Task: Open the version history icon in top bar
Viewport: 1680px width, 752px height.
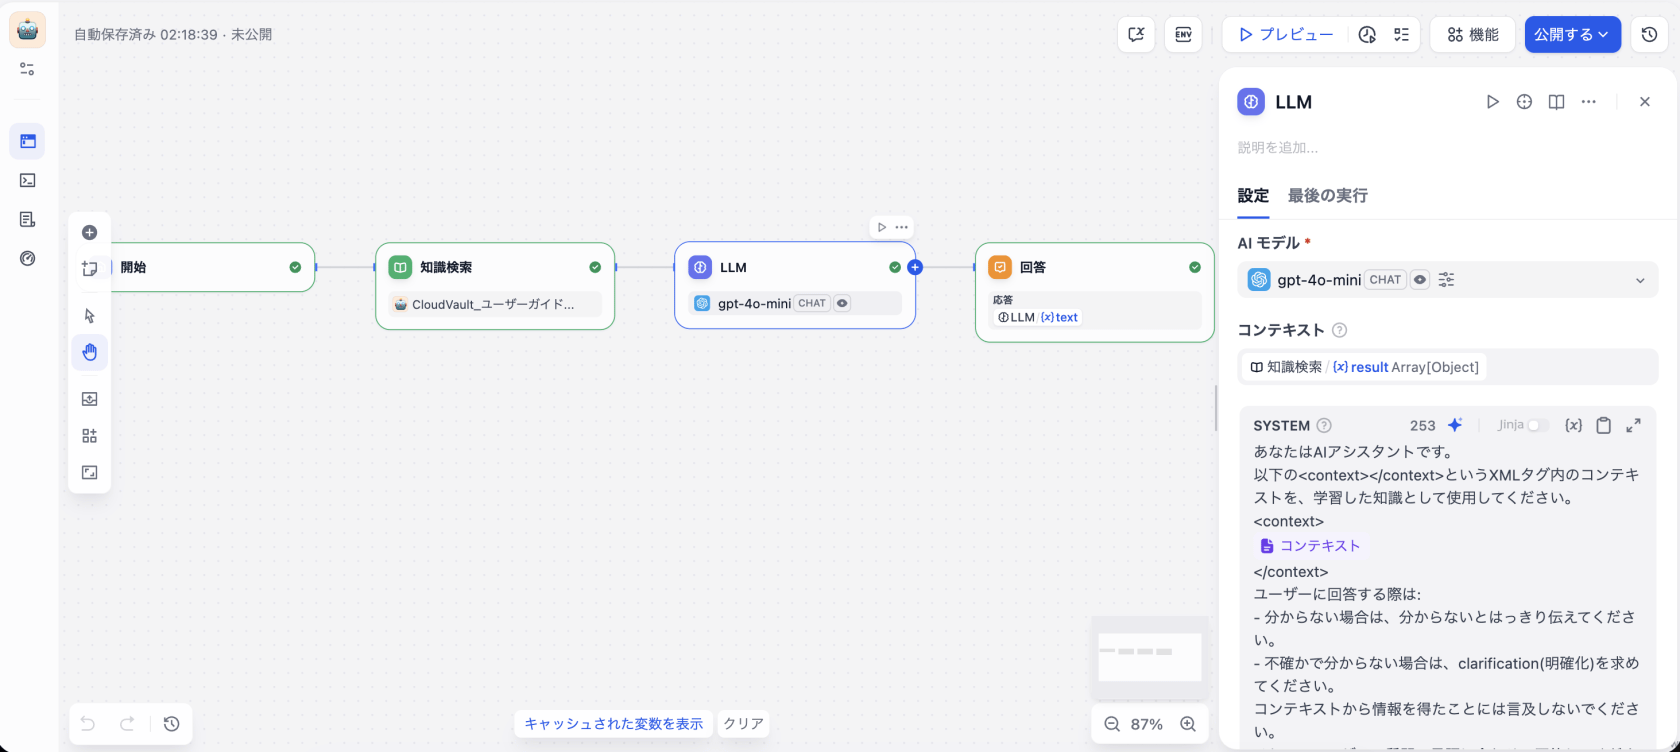Action: (1649, 34)
